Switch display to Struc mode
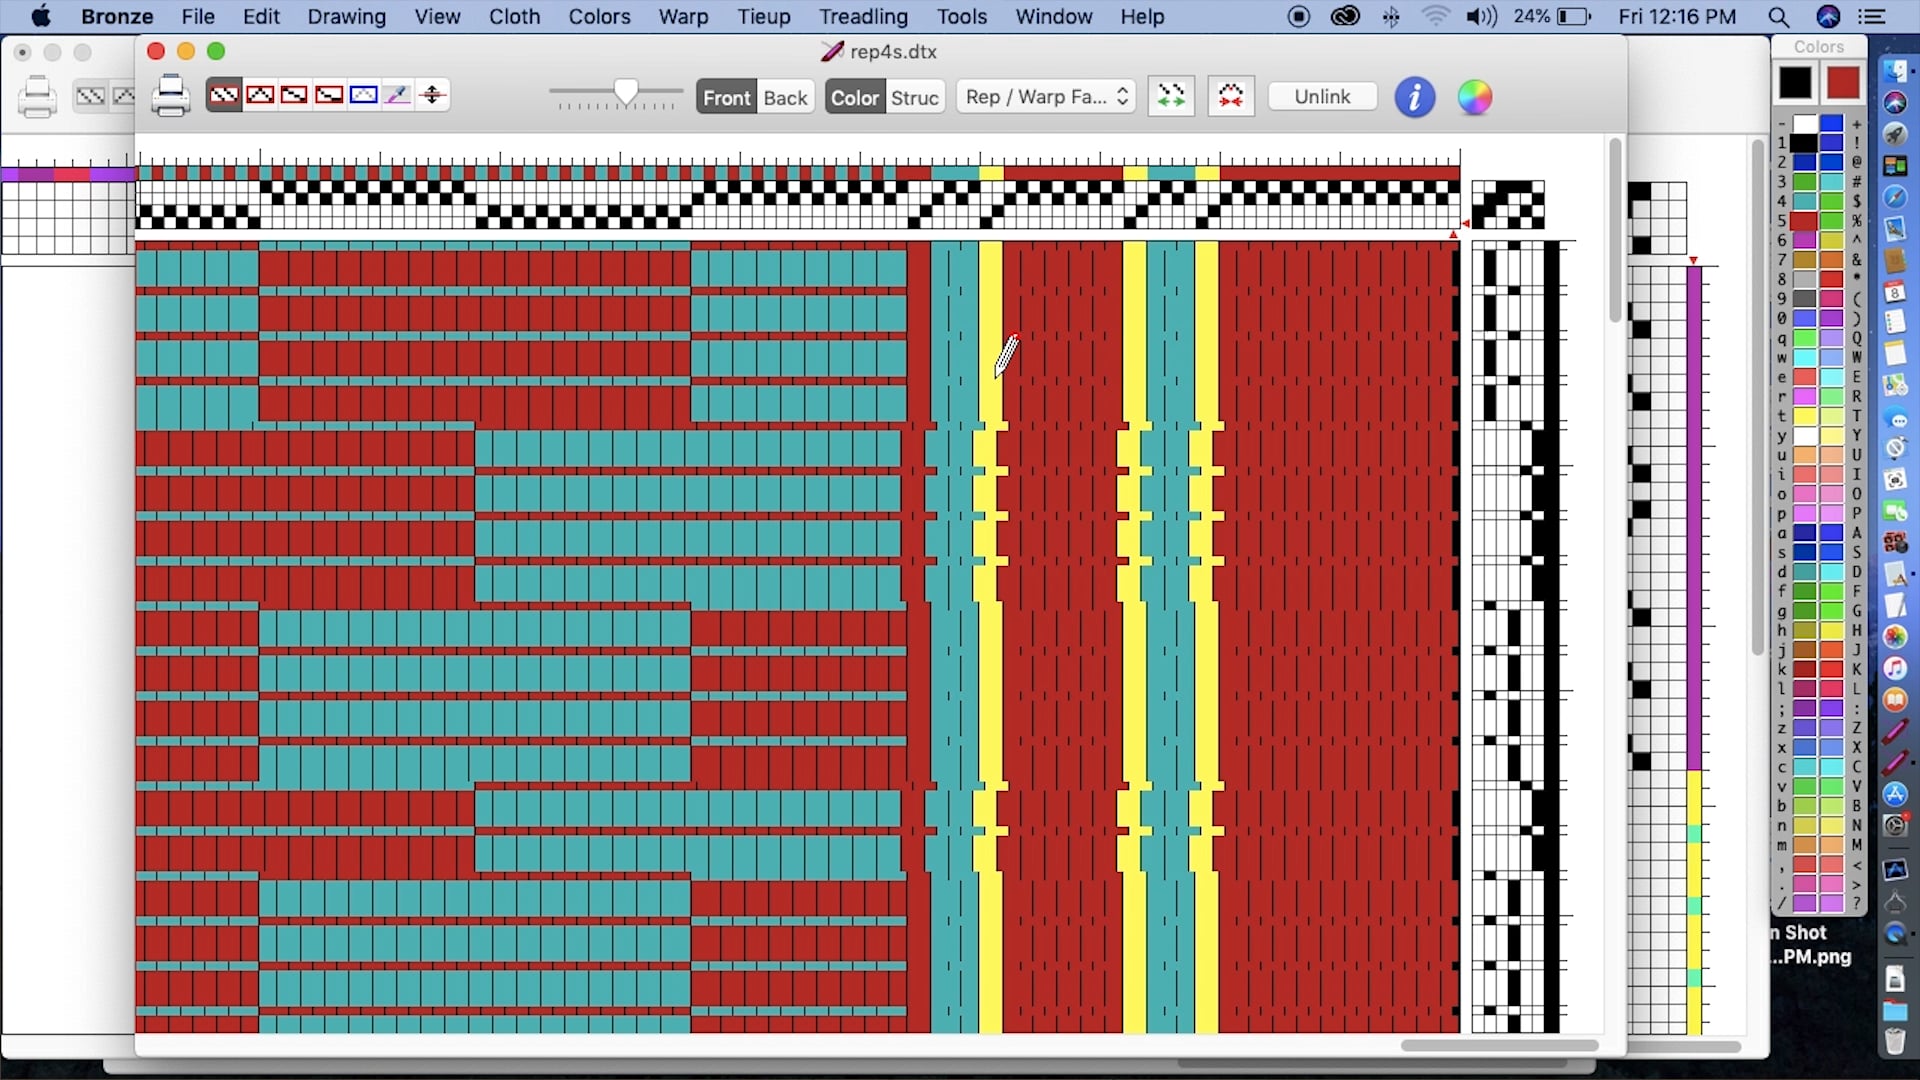The width and height of the screenshot is (1920, 1080). tap(915, 97)
